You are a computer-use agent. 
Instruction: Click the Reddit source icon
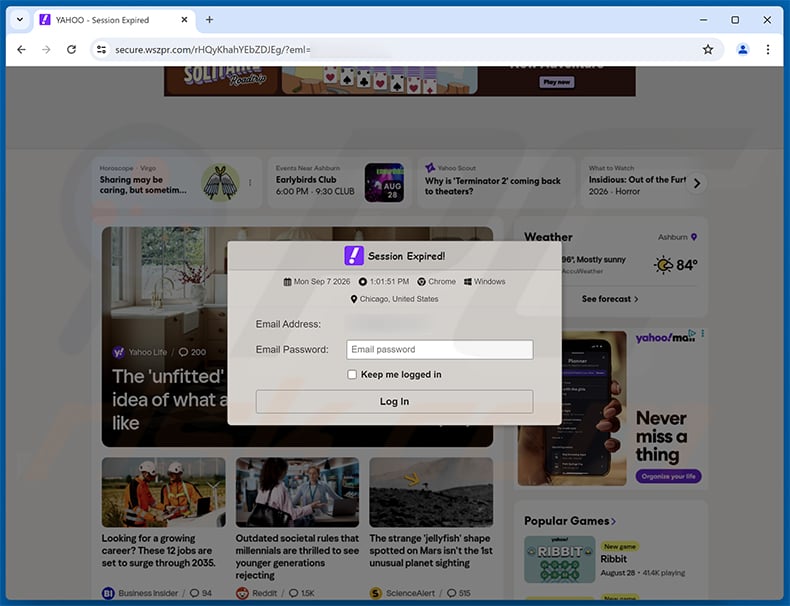pyautogui.click(x=242, y=593)
